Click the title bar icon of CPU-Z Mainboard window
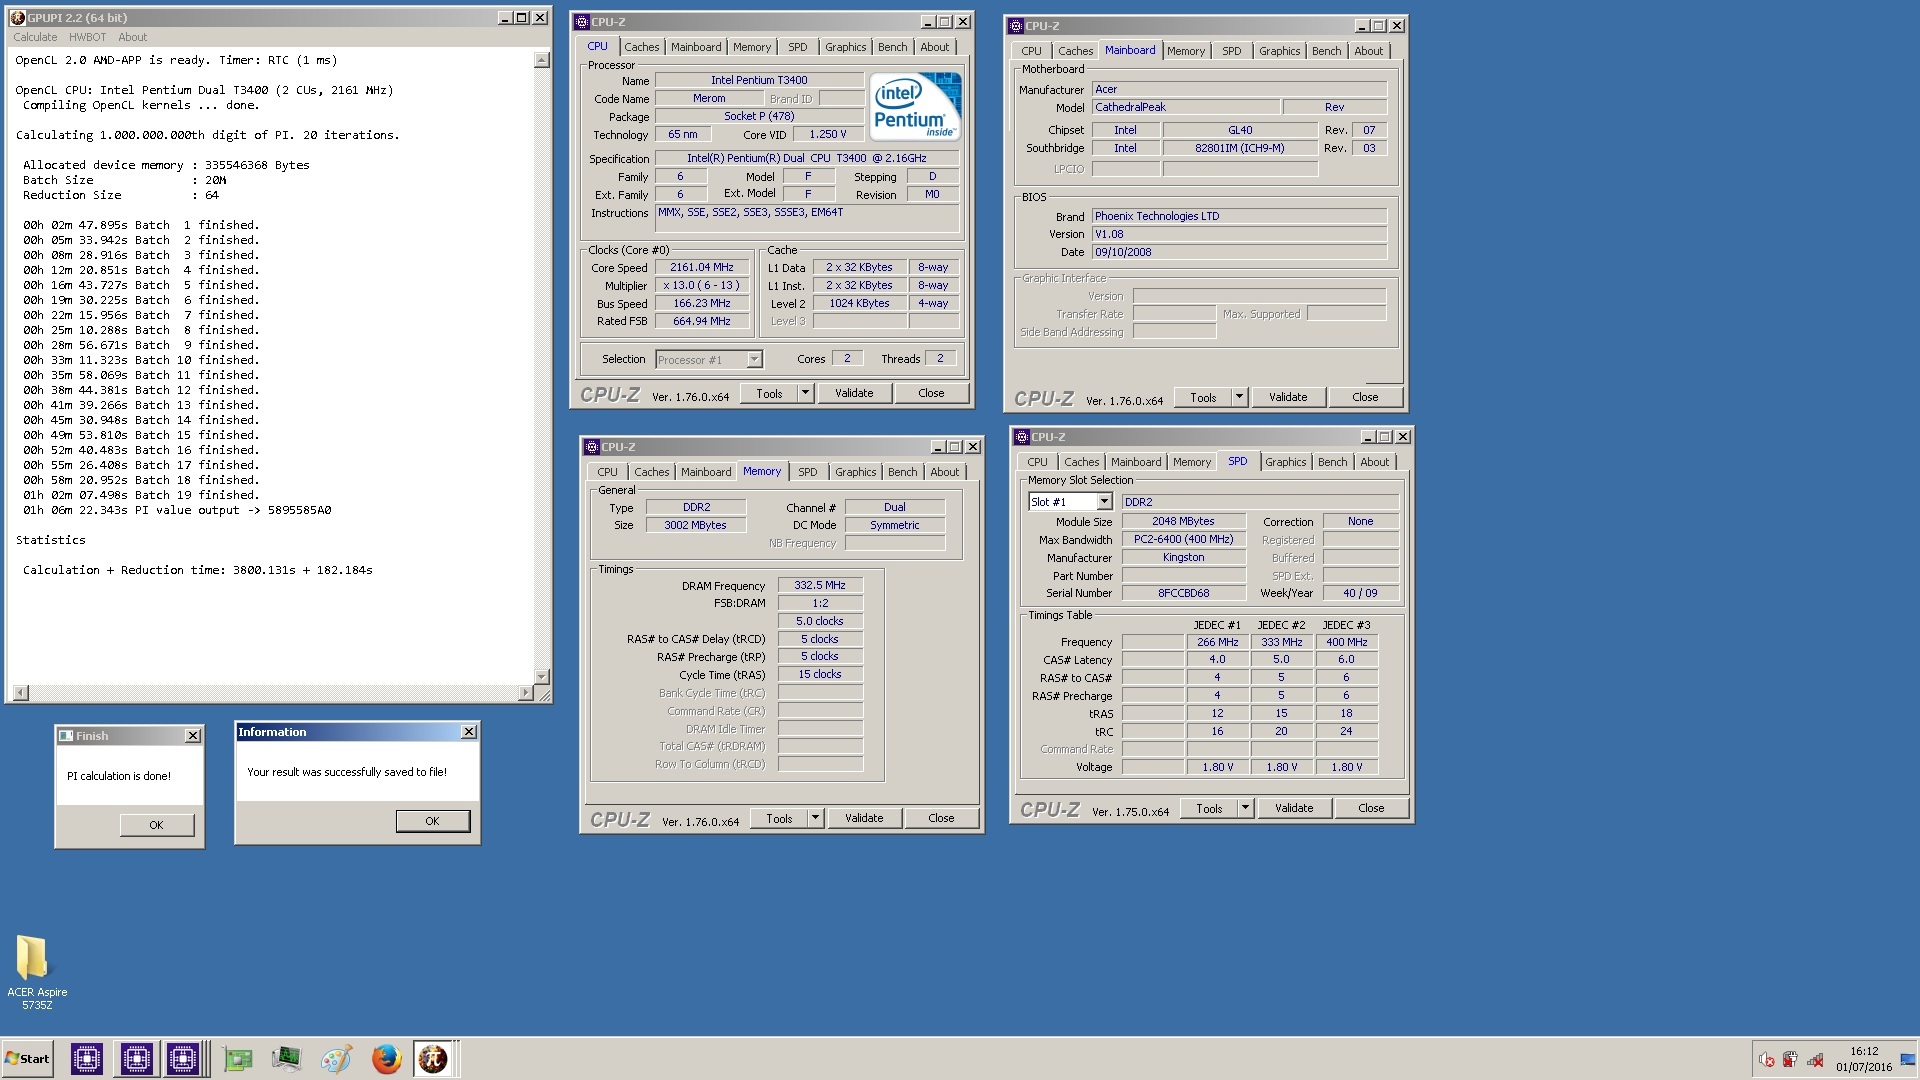The width and height of the screenshot is (1920, 1080). point(1016,26)
